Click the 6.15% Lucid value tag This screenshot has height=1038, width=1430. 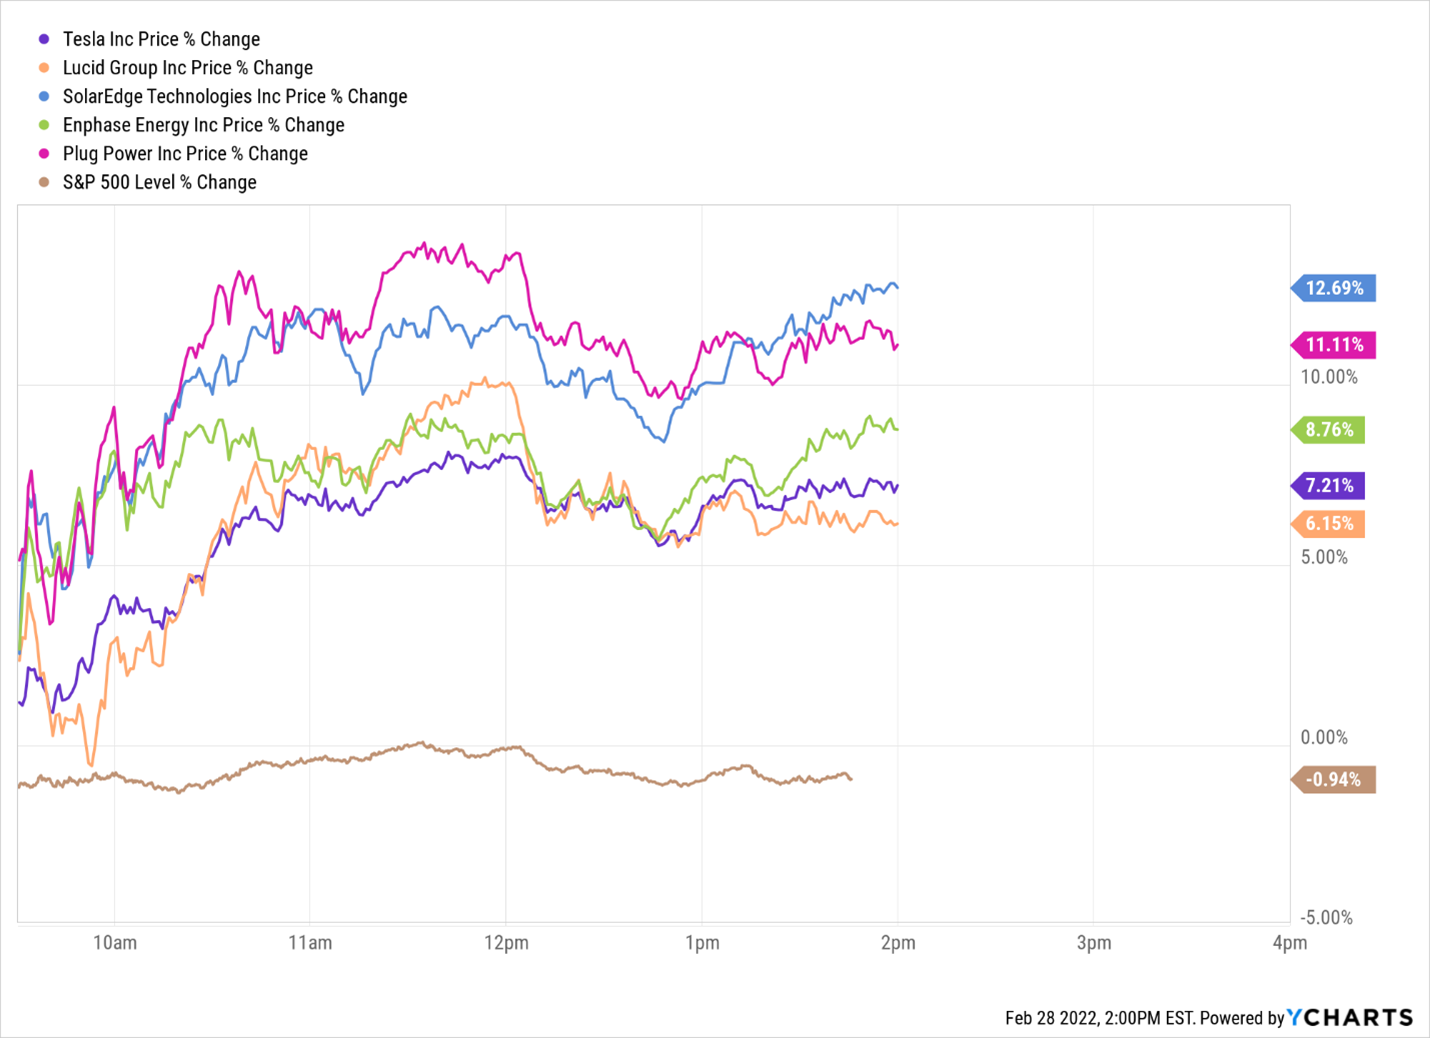coord(1329,524)
